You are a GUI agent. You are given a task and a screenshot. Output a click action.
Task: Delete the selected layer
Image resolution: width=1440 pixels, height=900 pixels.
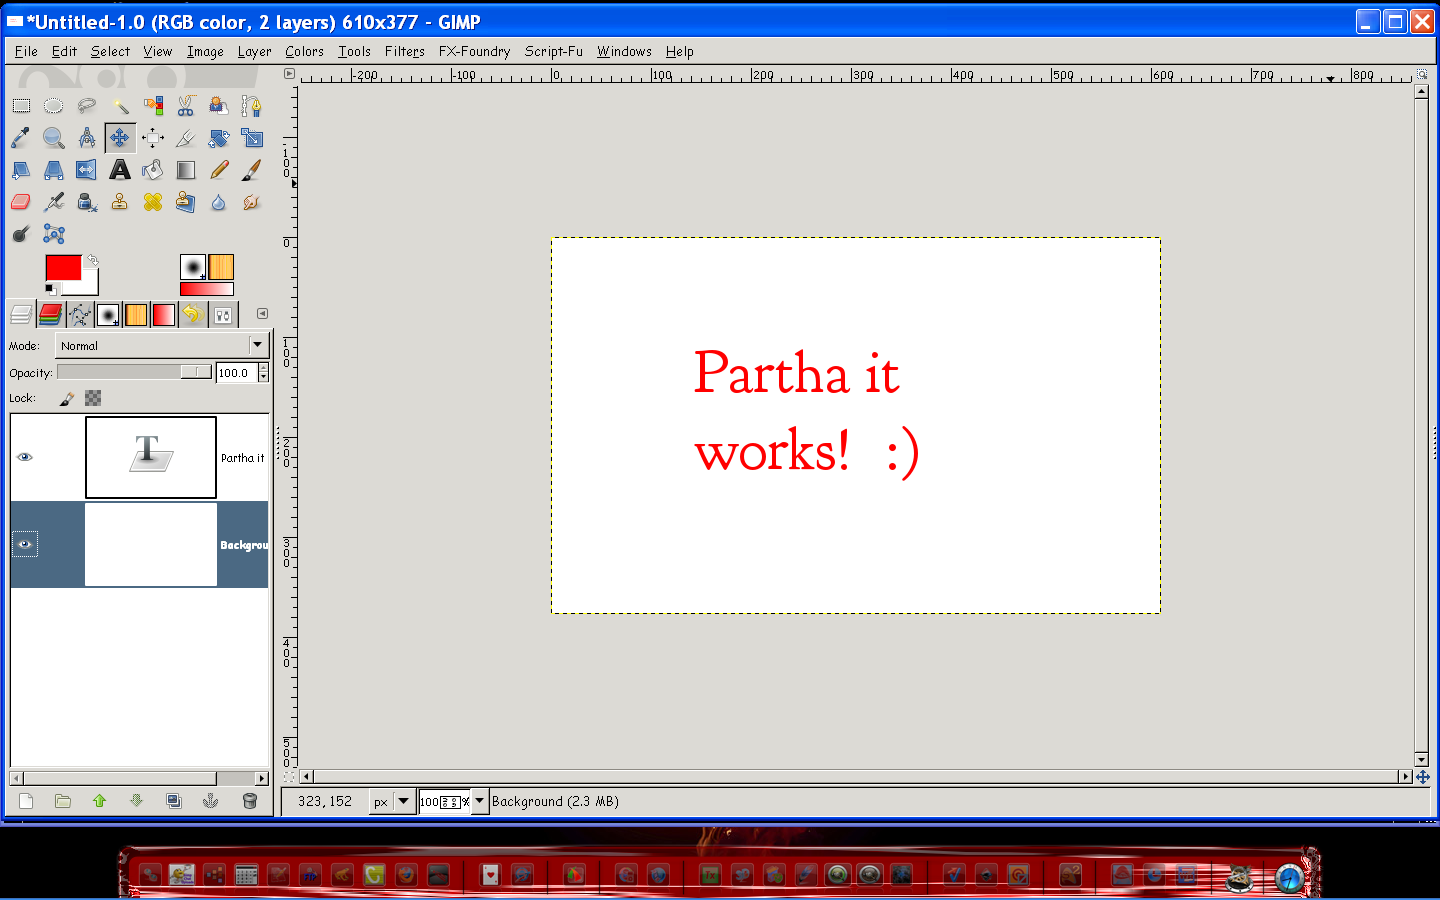[250, 801]
